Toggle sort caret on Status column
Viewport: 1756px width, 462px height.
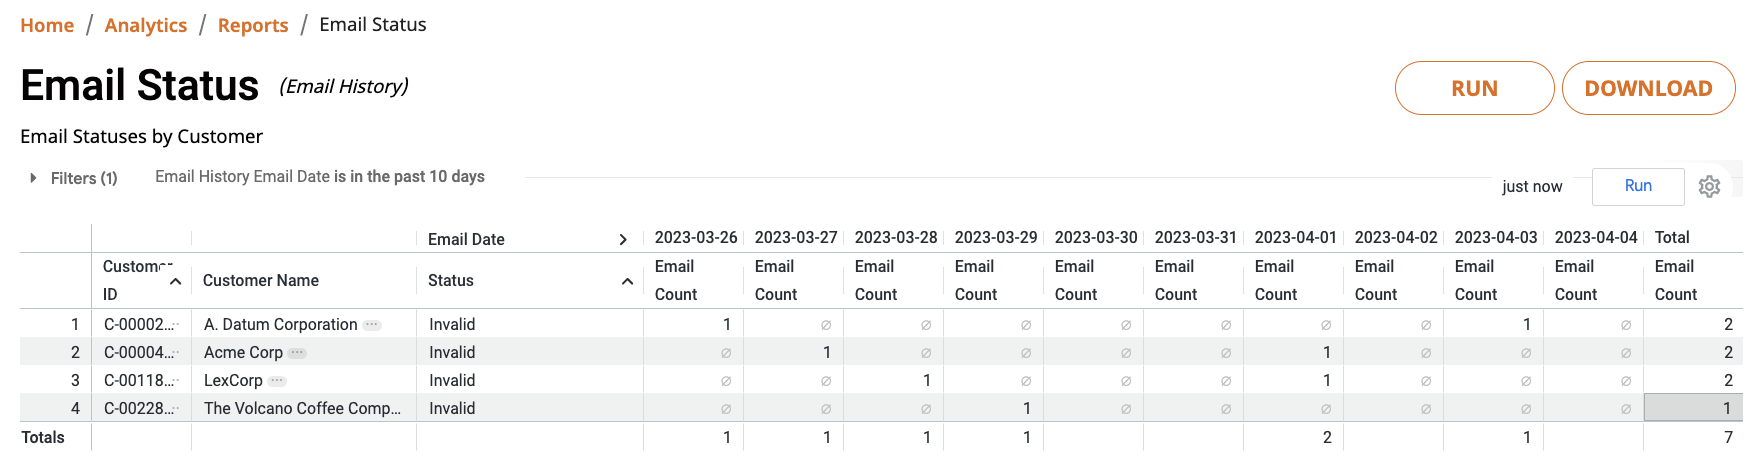tap(627, 281)
